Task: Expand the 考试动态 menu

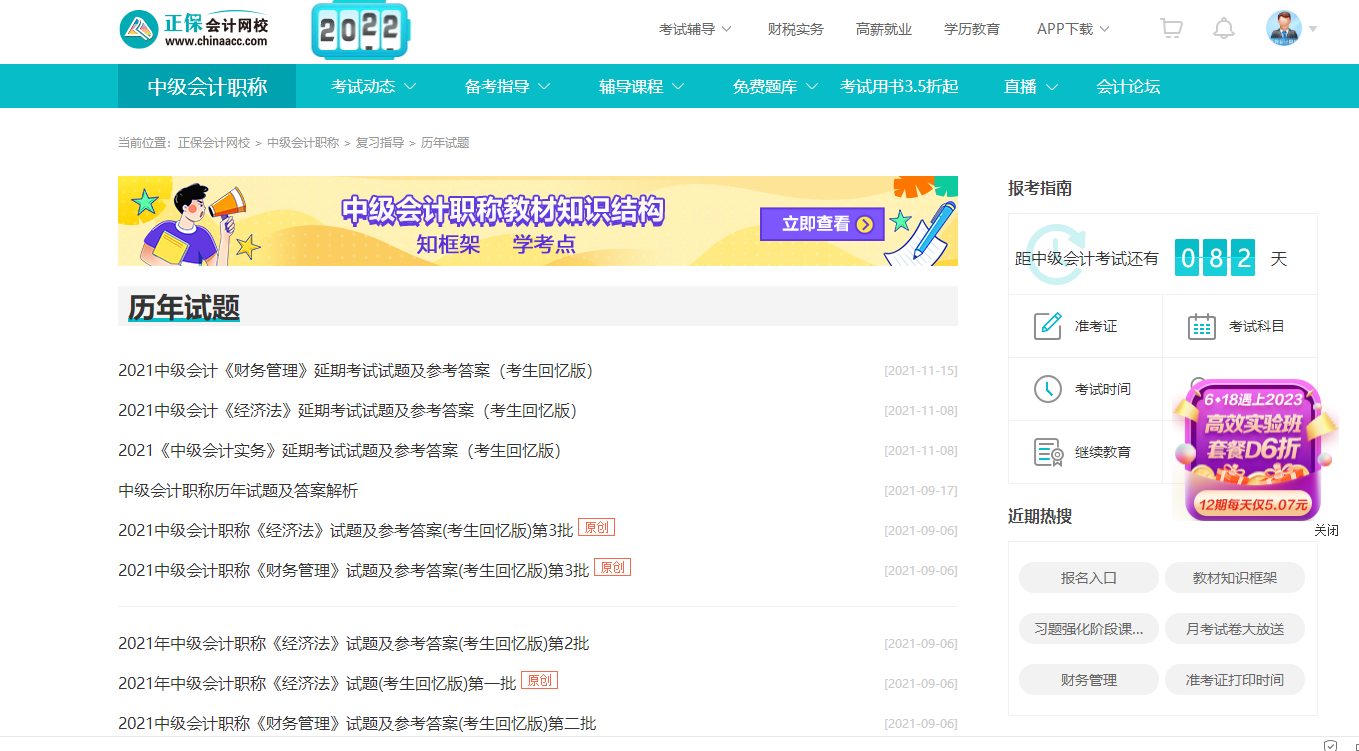Action: [364, 86]
